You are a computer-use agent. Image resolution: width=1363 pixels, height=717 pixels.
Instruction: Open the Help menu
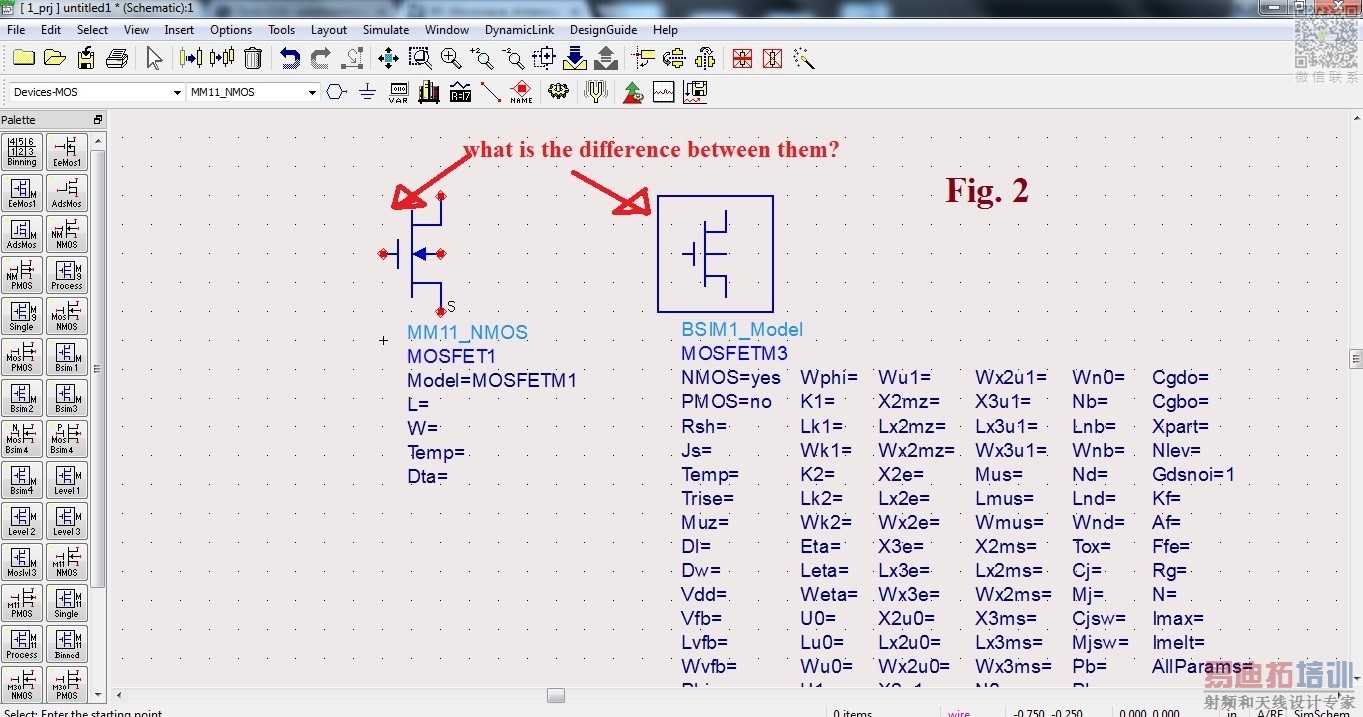click(x=665, y=30)
